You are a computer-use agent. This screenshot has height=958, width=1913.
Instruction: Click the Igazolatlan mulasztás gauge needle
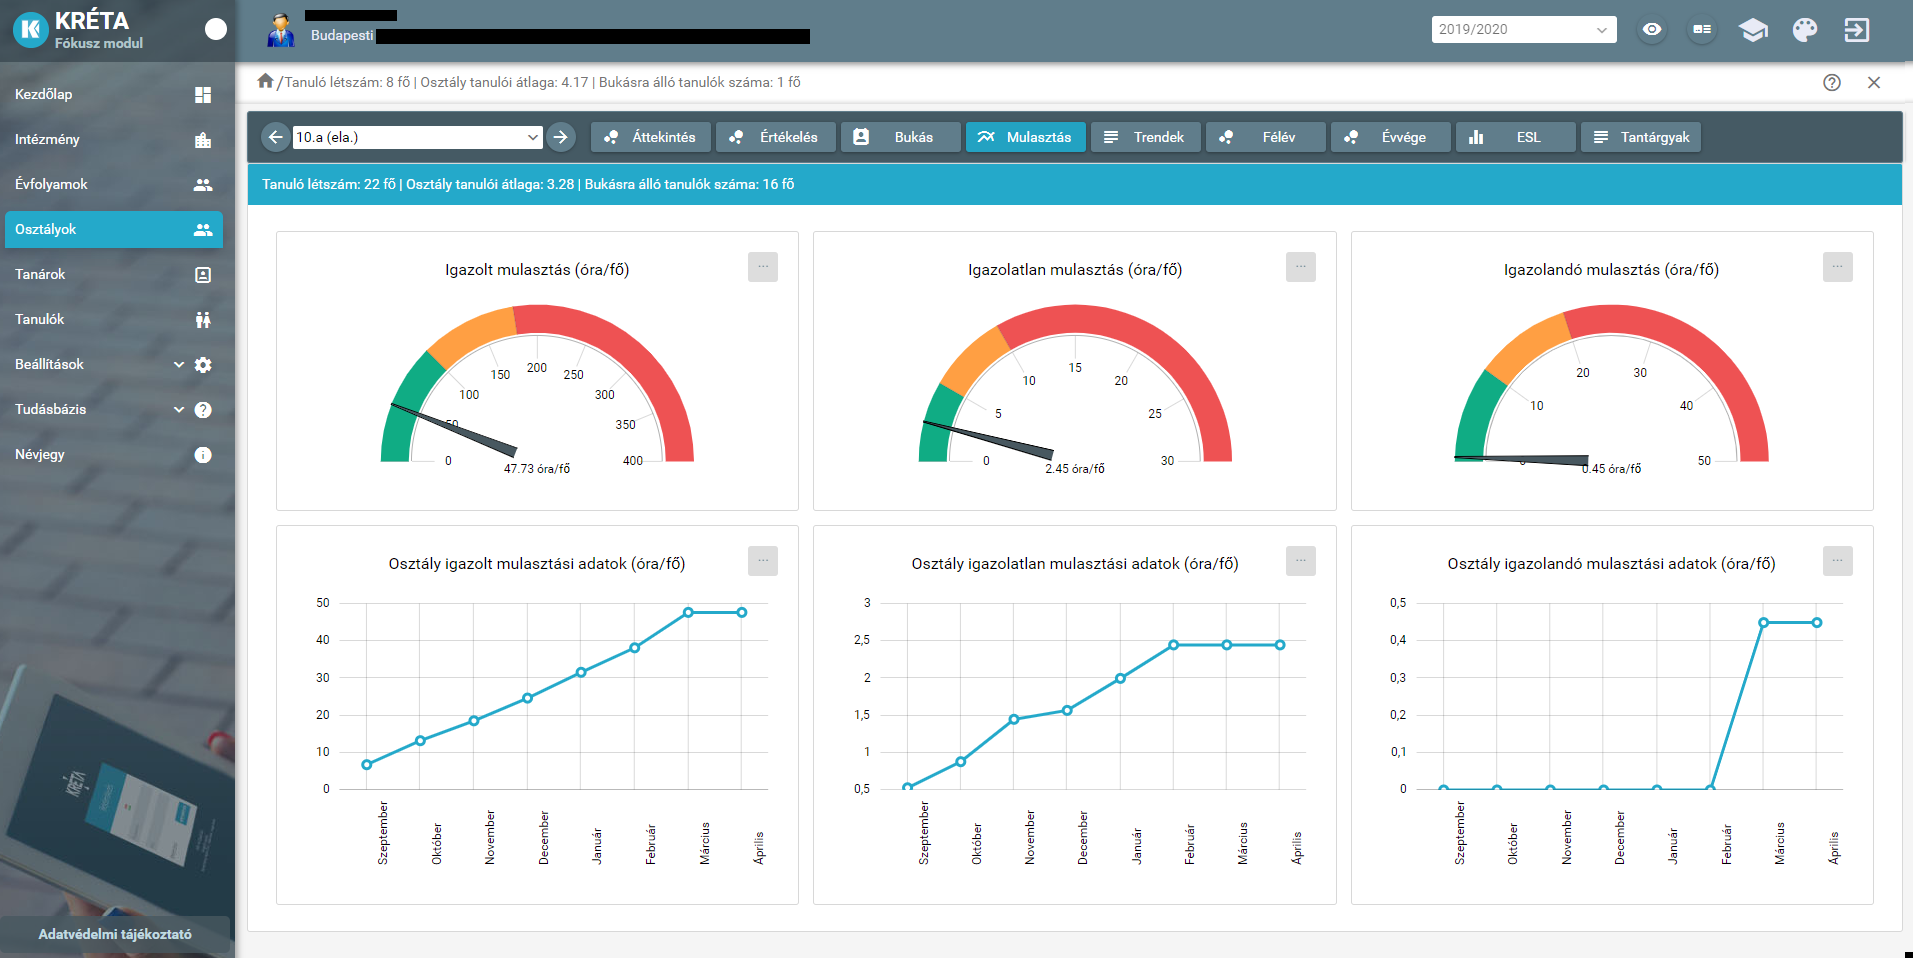pyautogui.click(x=990, y=440)
